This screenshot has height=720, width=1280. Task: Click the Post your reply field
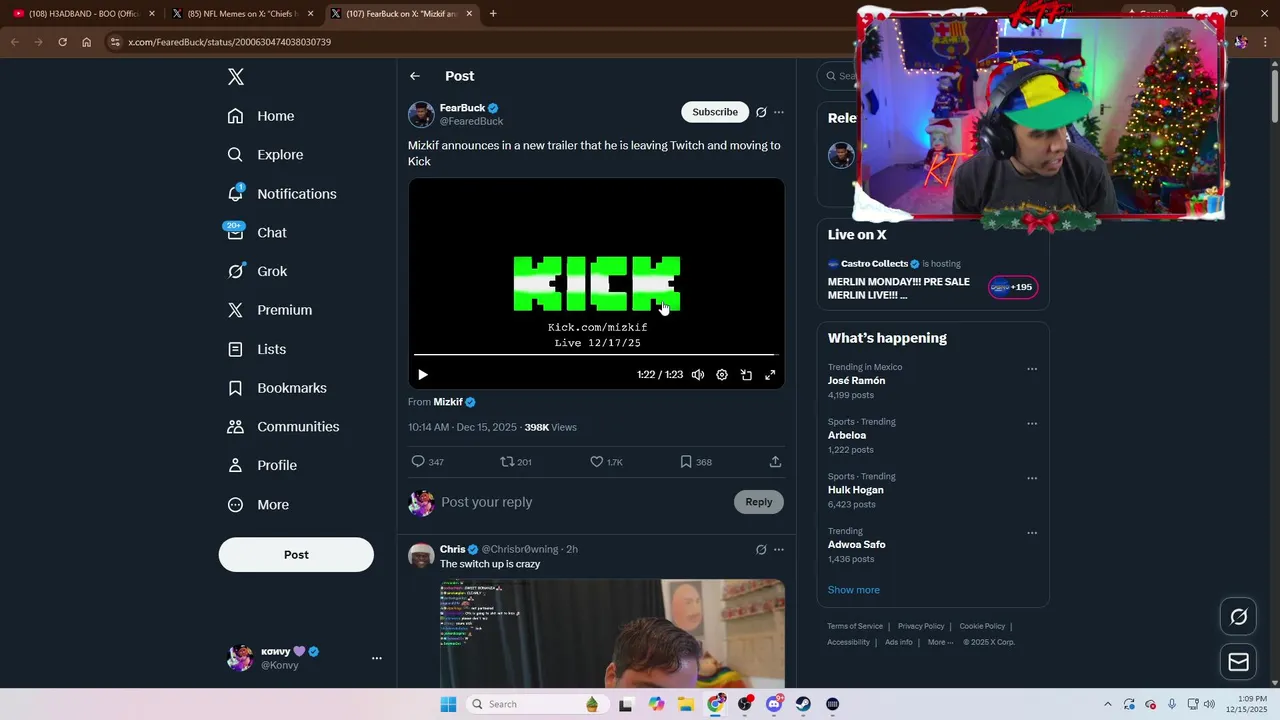tap(583, 502)
